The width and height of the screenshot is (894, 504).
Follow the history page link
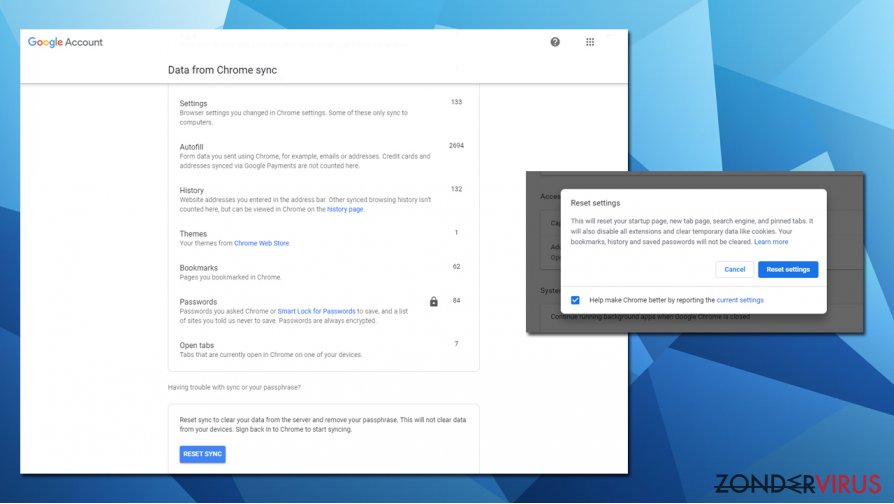click(x=345, y=209)
